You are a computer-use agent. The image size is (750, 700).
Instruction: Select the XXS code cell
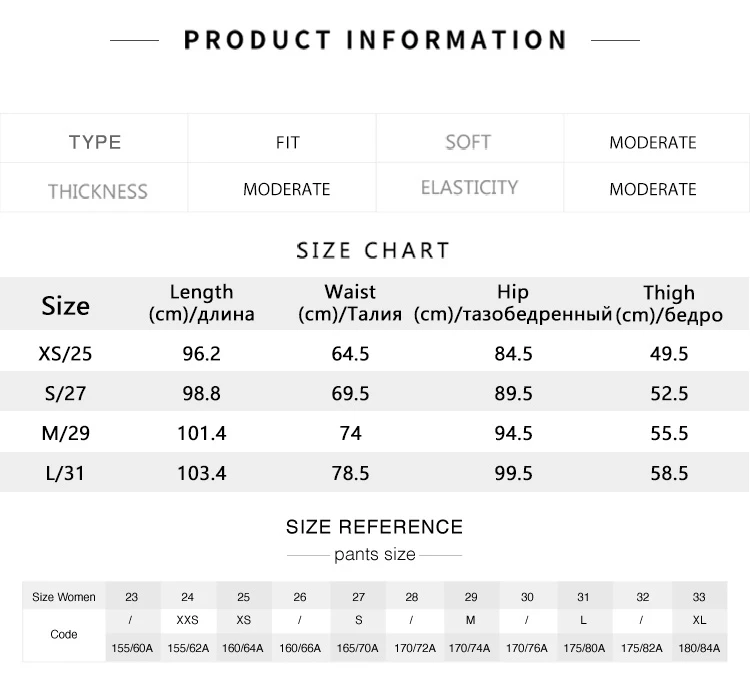pyautogui.click(x=187, y=620)
